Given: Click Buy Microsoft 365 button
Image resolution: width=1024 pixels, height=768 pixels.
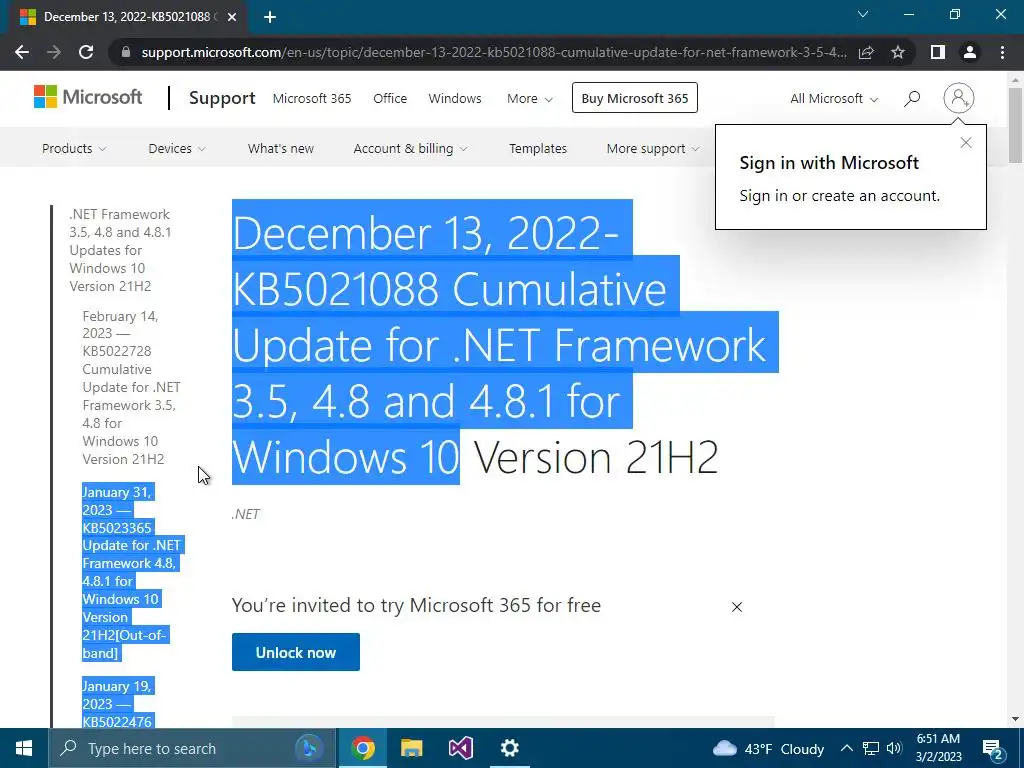Looking at the screenshot, I should tap(635, 98).
